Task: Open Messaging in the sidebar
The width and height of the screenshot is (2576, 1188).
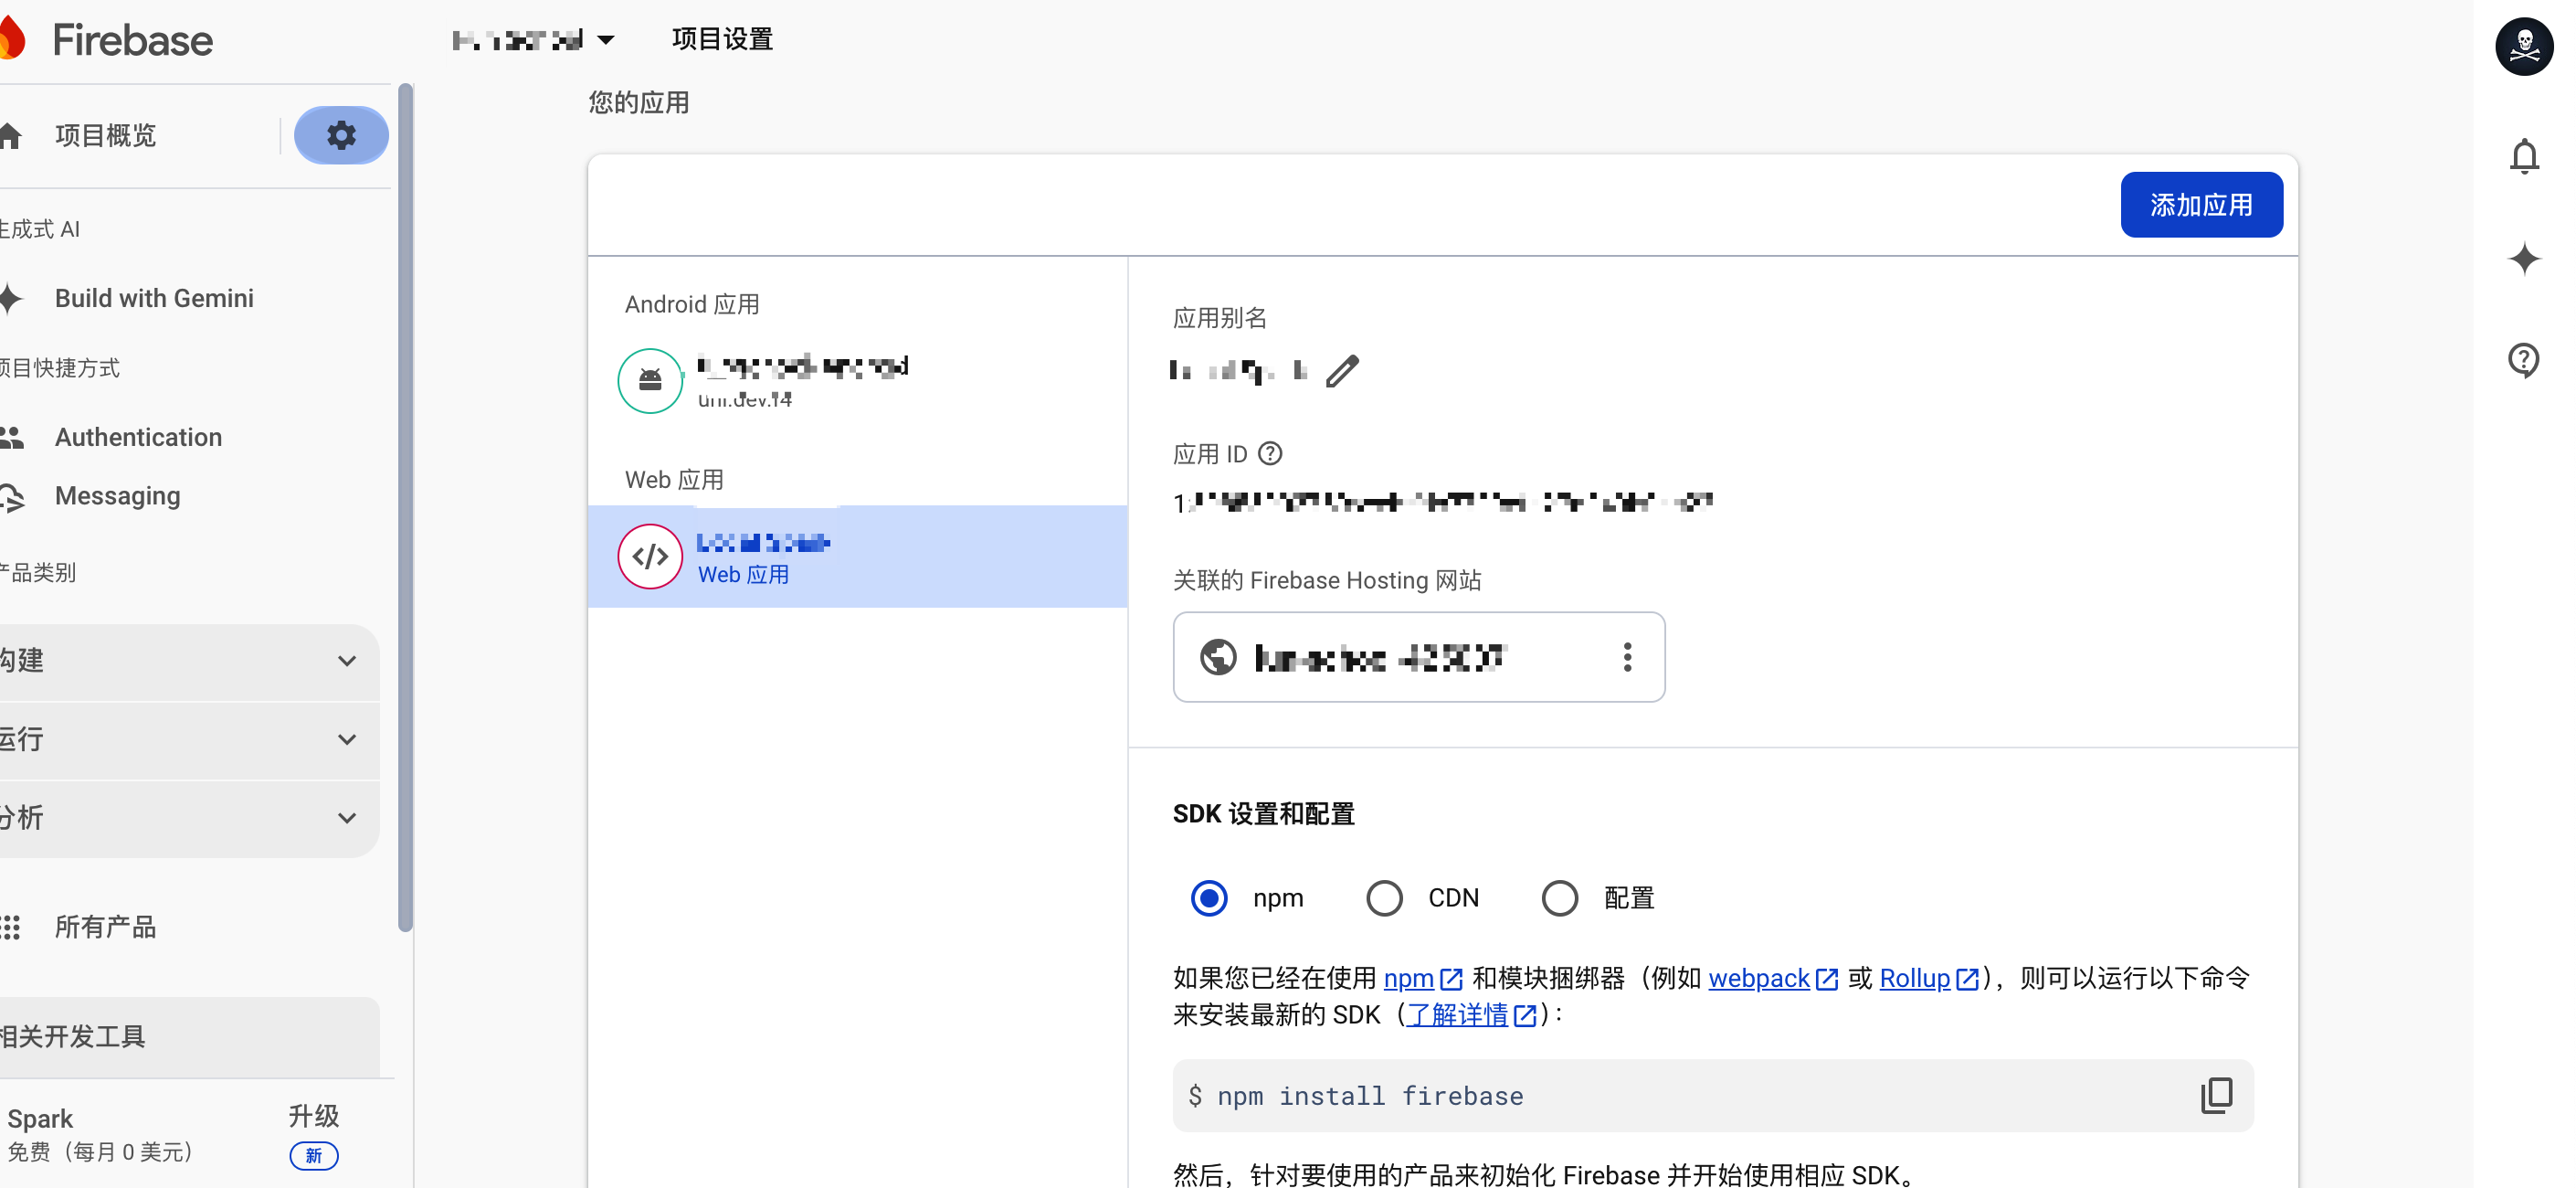Action: (x=117, y=496)
